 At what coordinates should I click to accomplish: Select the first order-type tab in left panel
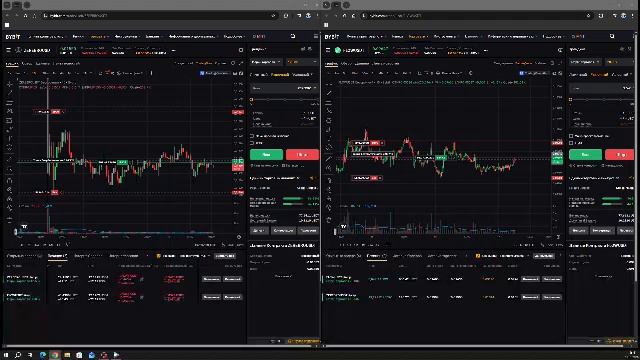click(x=258, y=75)
